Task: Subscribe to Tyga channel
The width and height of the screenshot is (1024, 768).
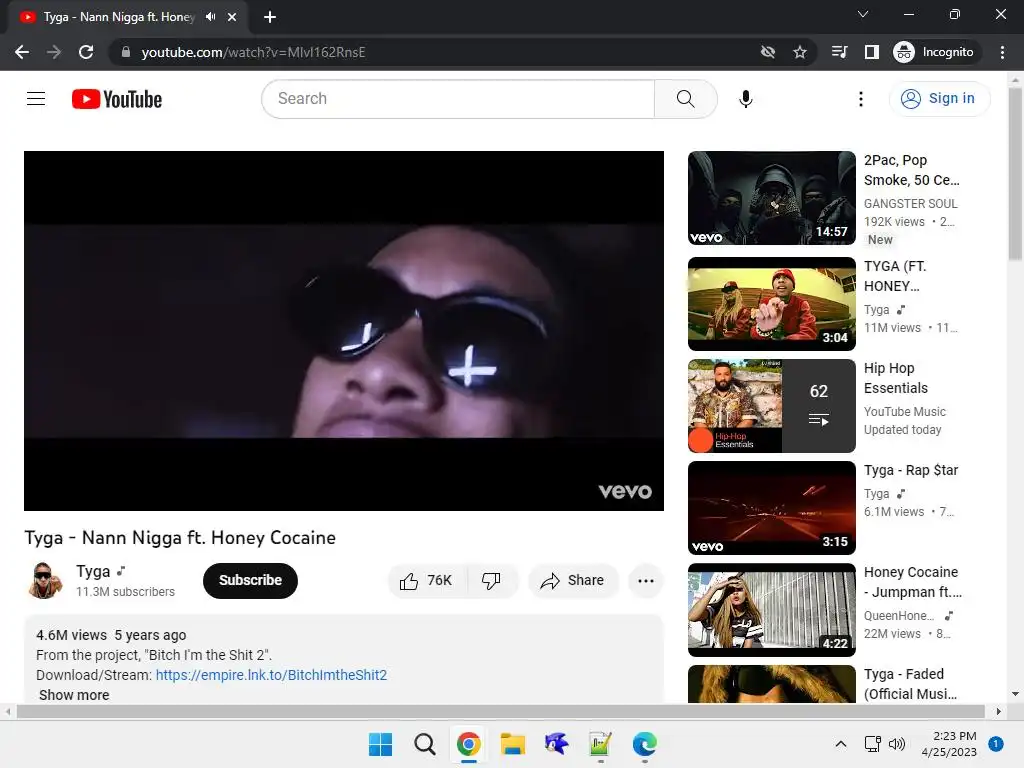Action: coord(250,581)
